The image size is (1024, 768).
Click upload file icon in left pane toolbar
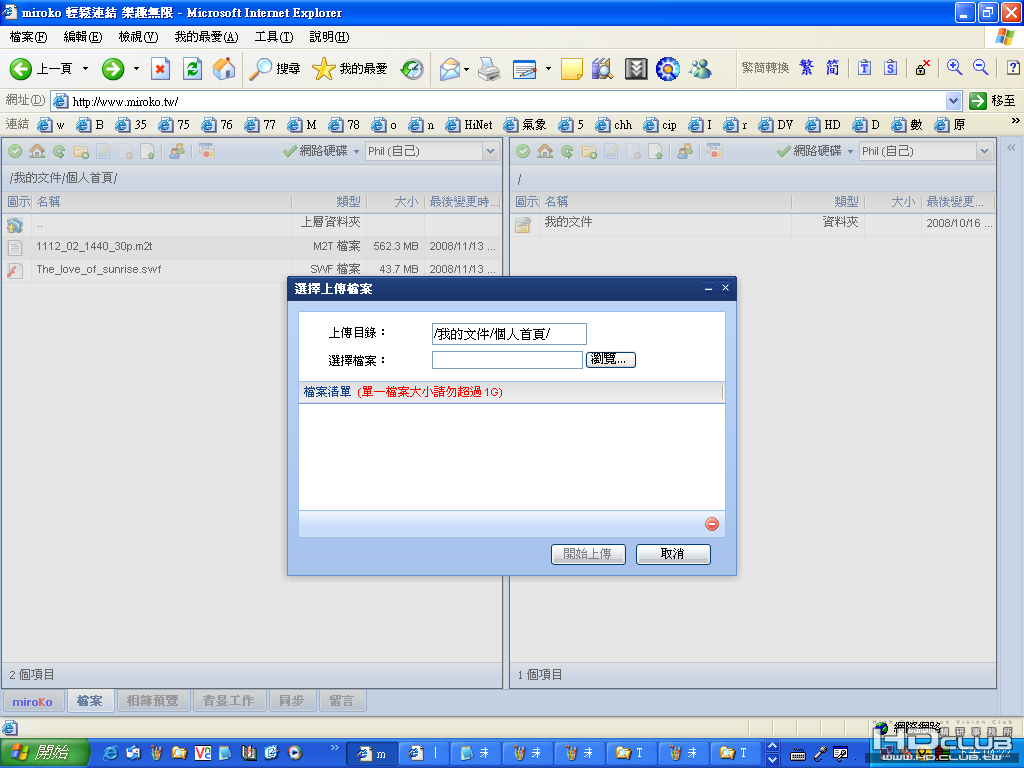pyautogui.click(x=148, y=152)
